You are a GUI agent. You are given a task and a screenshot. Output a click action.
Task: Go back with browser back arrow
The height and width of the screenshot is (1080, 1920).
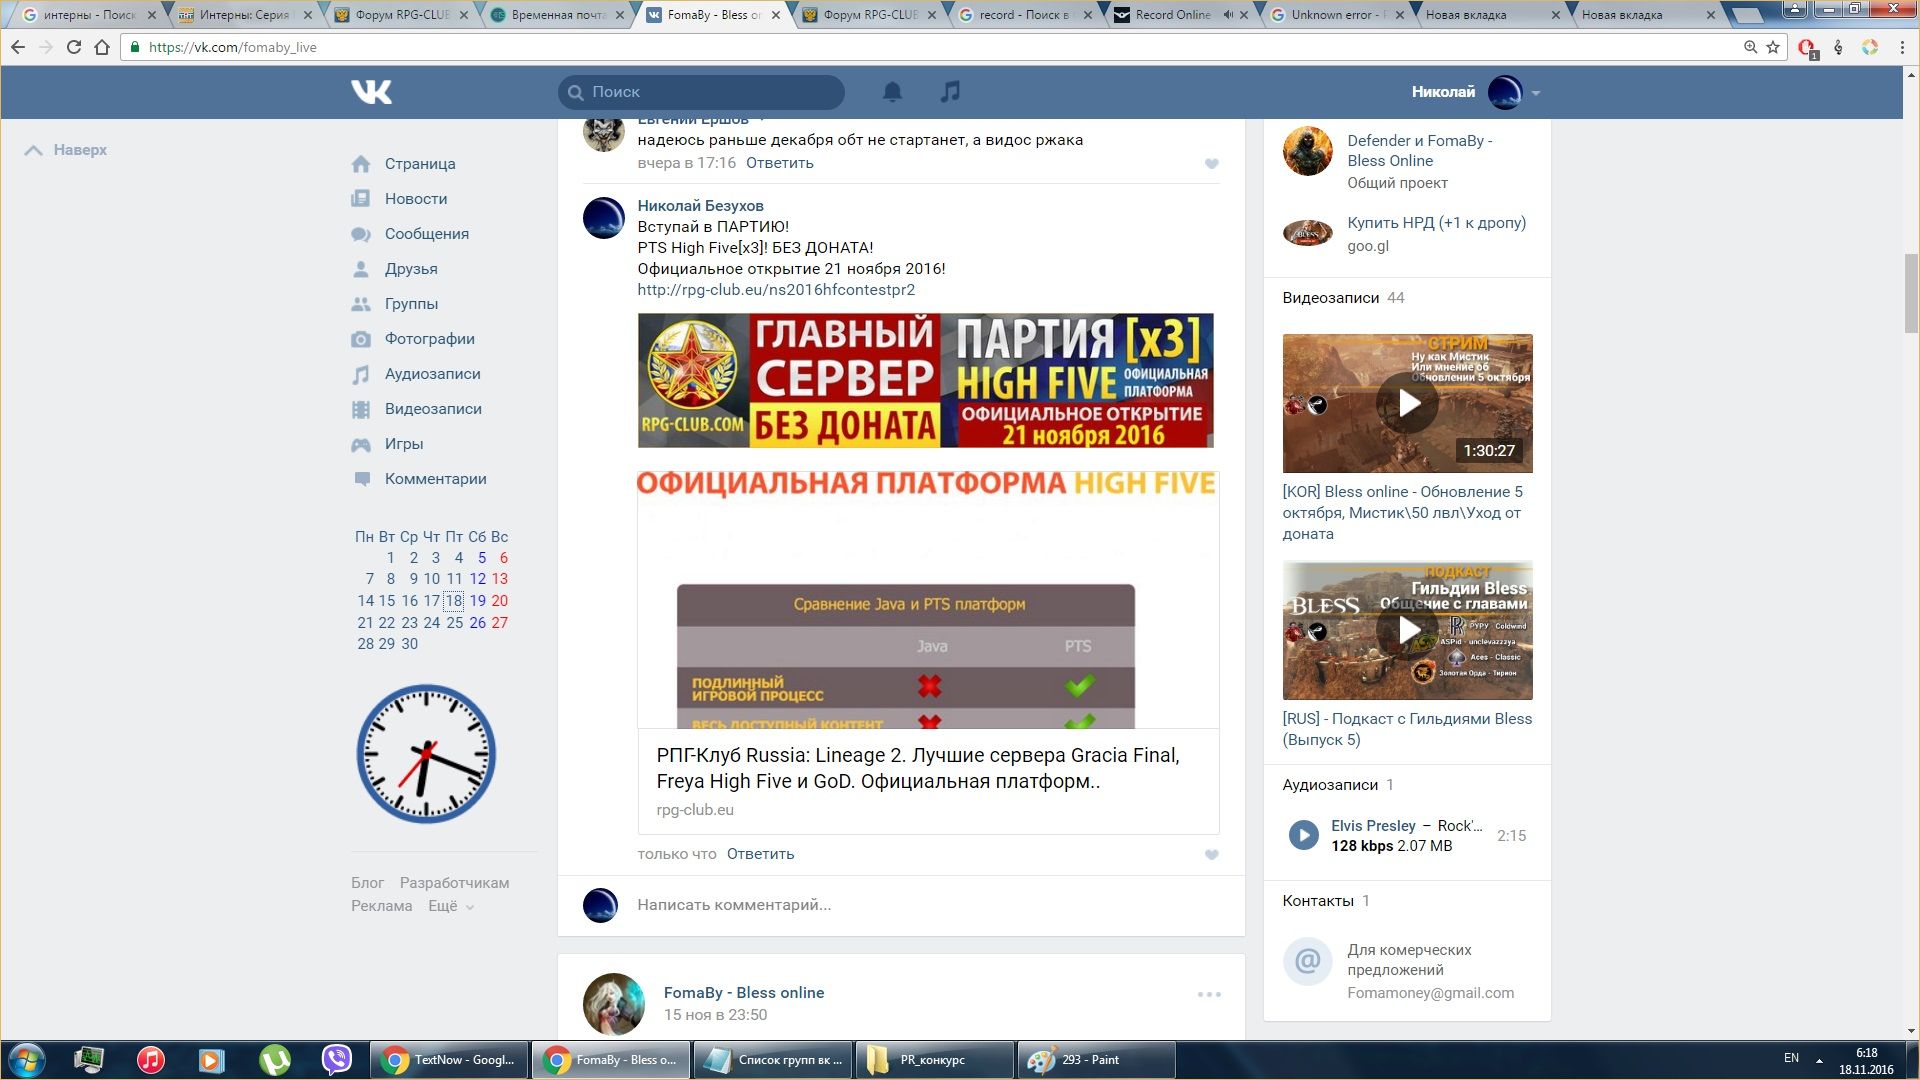coord(18,47)
